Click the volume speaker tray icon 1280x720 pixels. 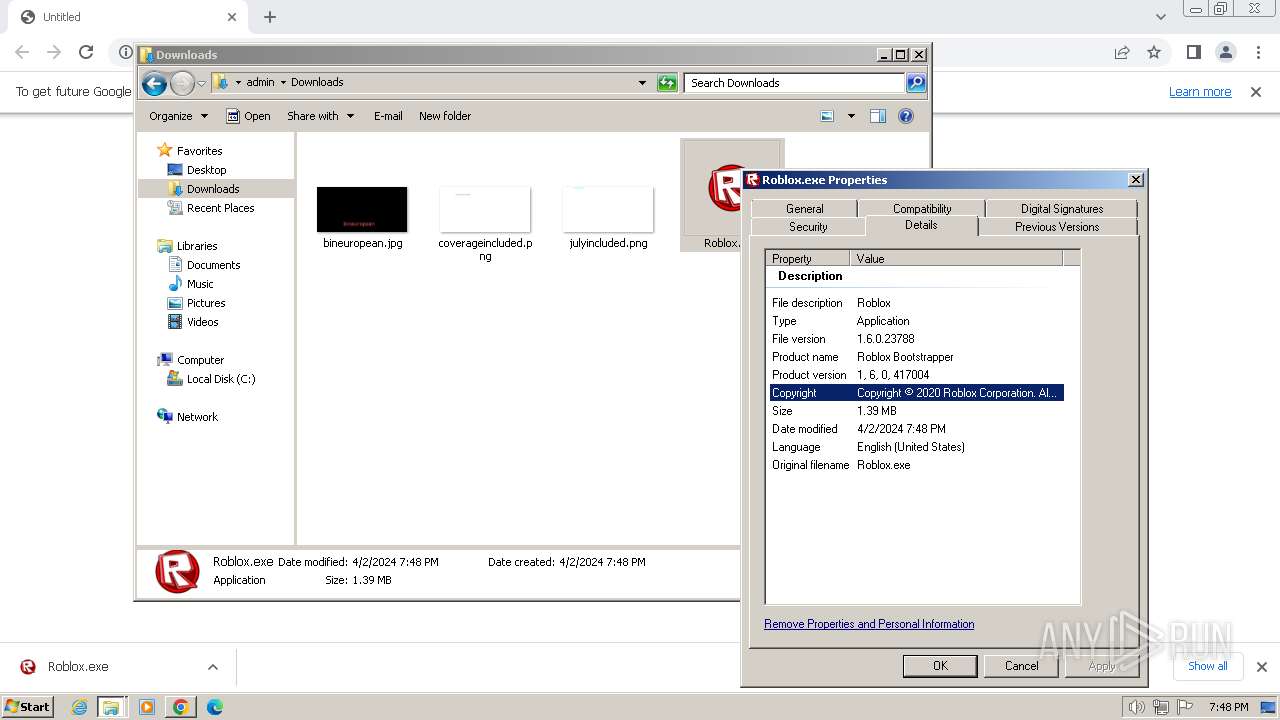[x=1136, y=707]
